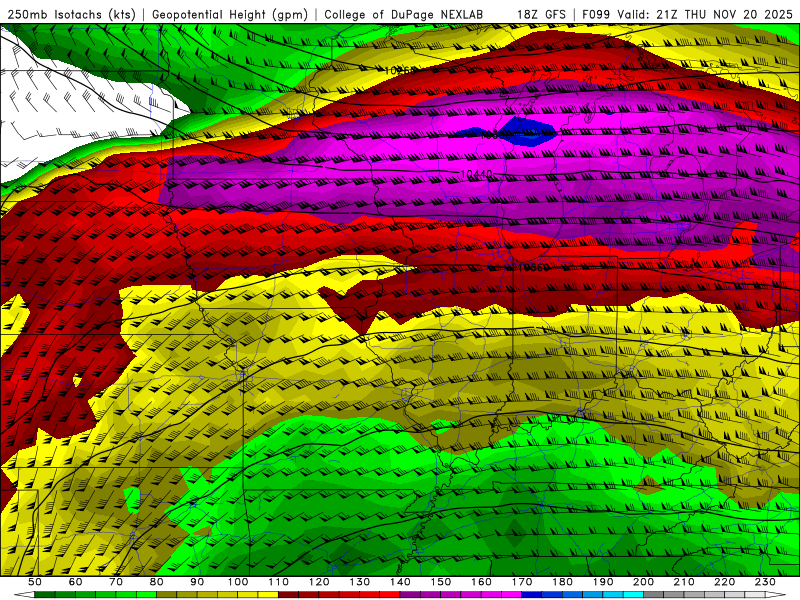Image resolution: width=800 pixels, height=600 pixels.
Task: Click the 80 label on the color scale
Action: tap(157, 582)
